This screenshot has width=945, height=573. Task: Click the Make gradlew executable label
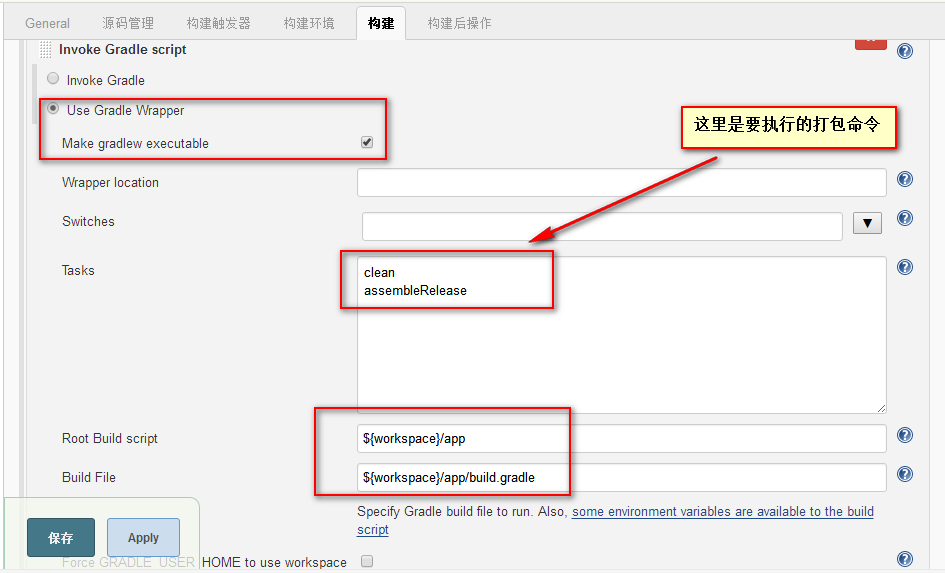click(135, 143)
